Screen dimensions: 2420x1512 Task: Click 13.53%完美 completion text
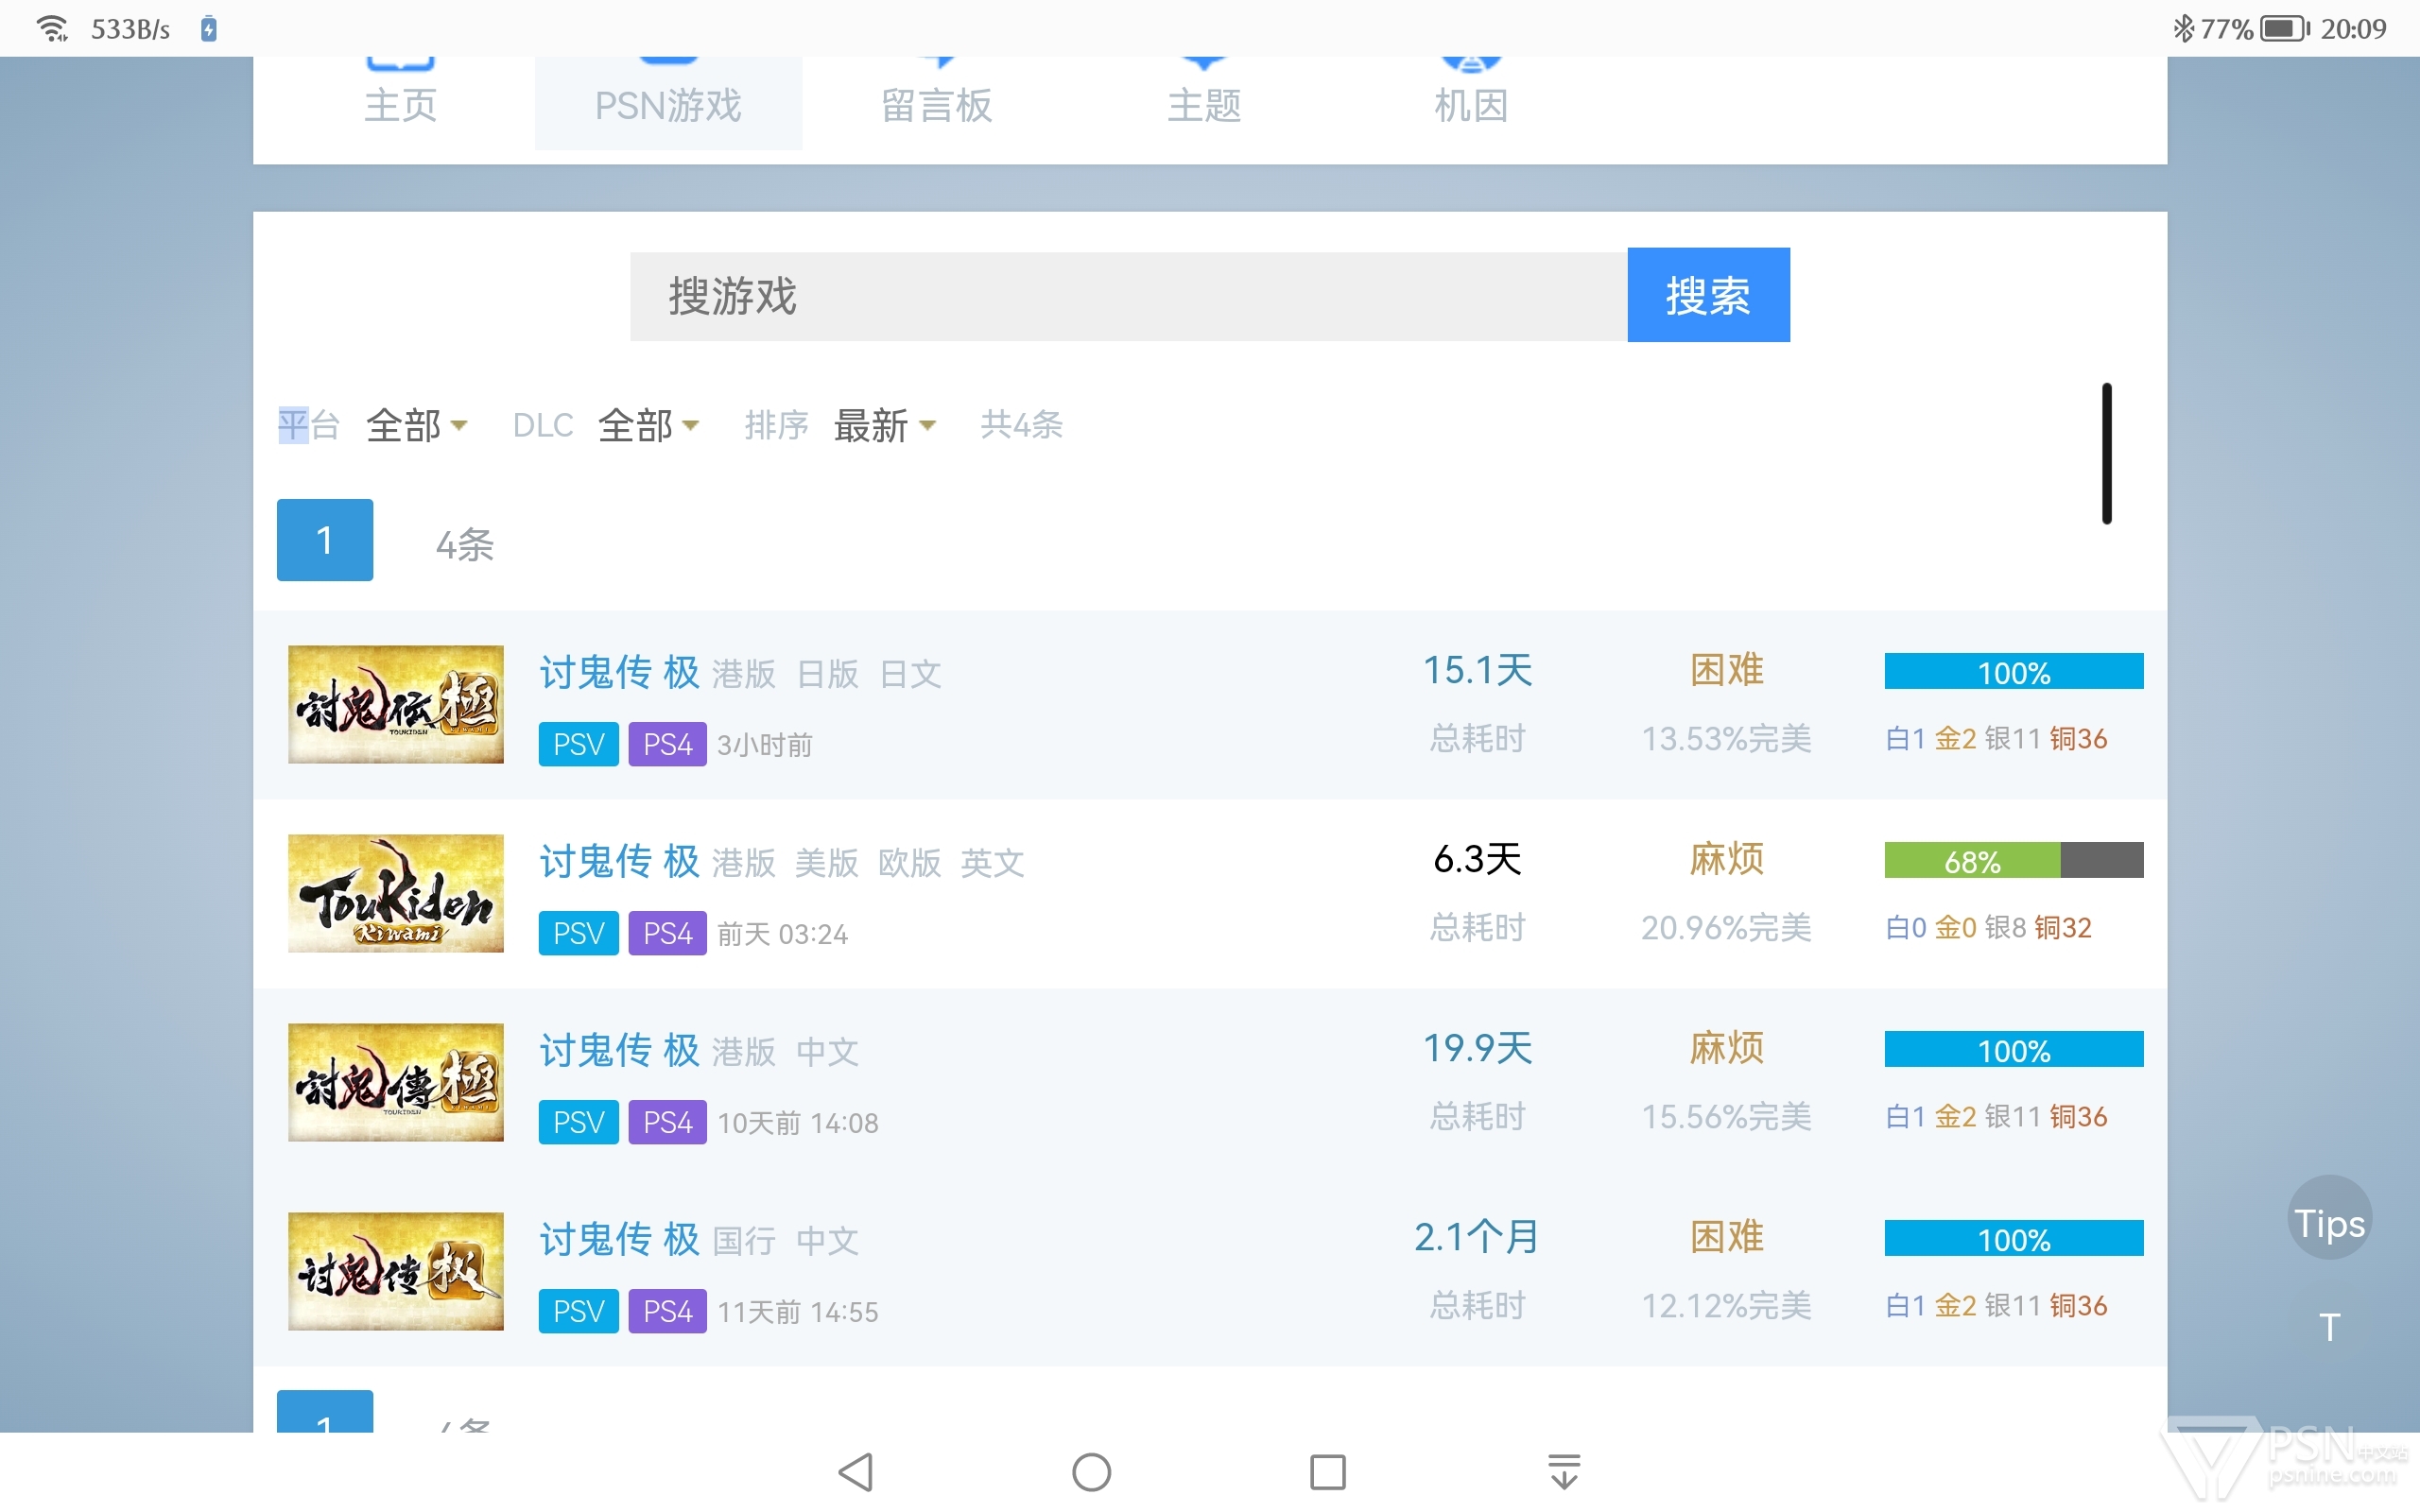pyautogui.click(x=1727, y=739)
